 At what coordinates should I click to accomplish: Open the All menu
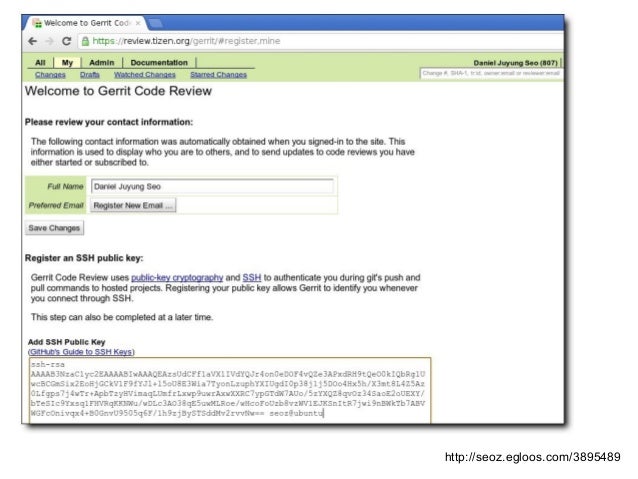tap(40, 63)
